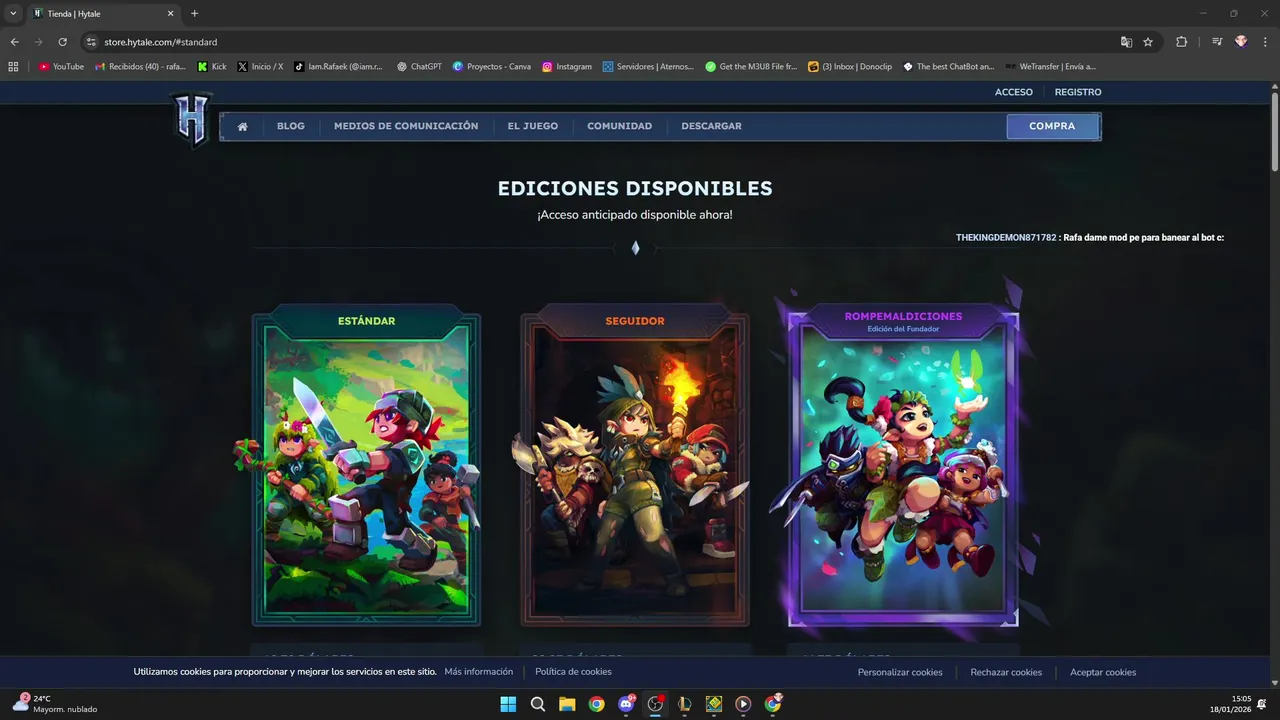This screenshot has width=1280, height=720.
Task: Open the ChatGPT bookmark
Action: (x=419, y=67)
